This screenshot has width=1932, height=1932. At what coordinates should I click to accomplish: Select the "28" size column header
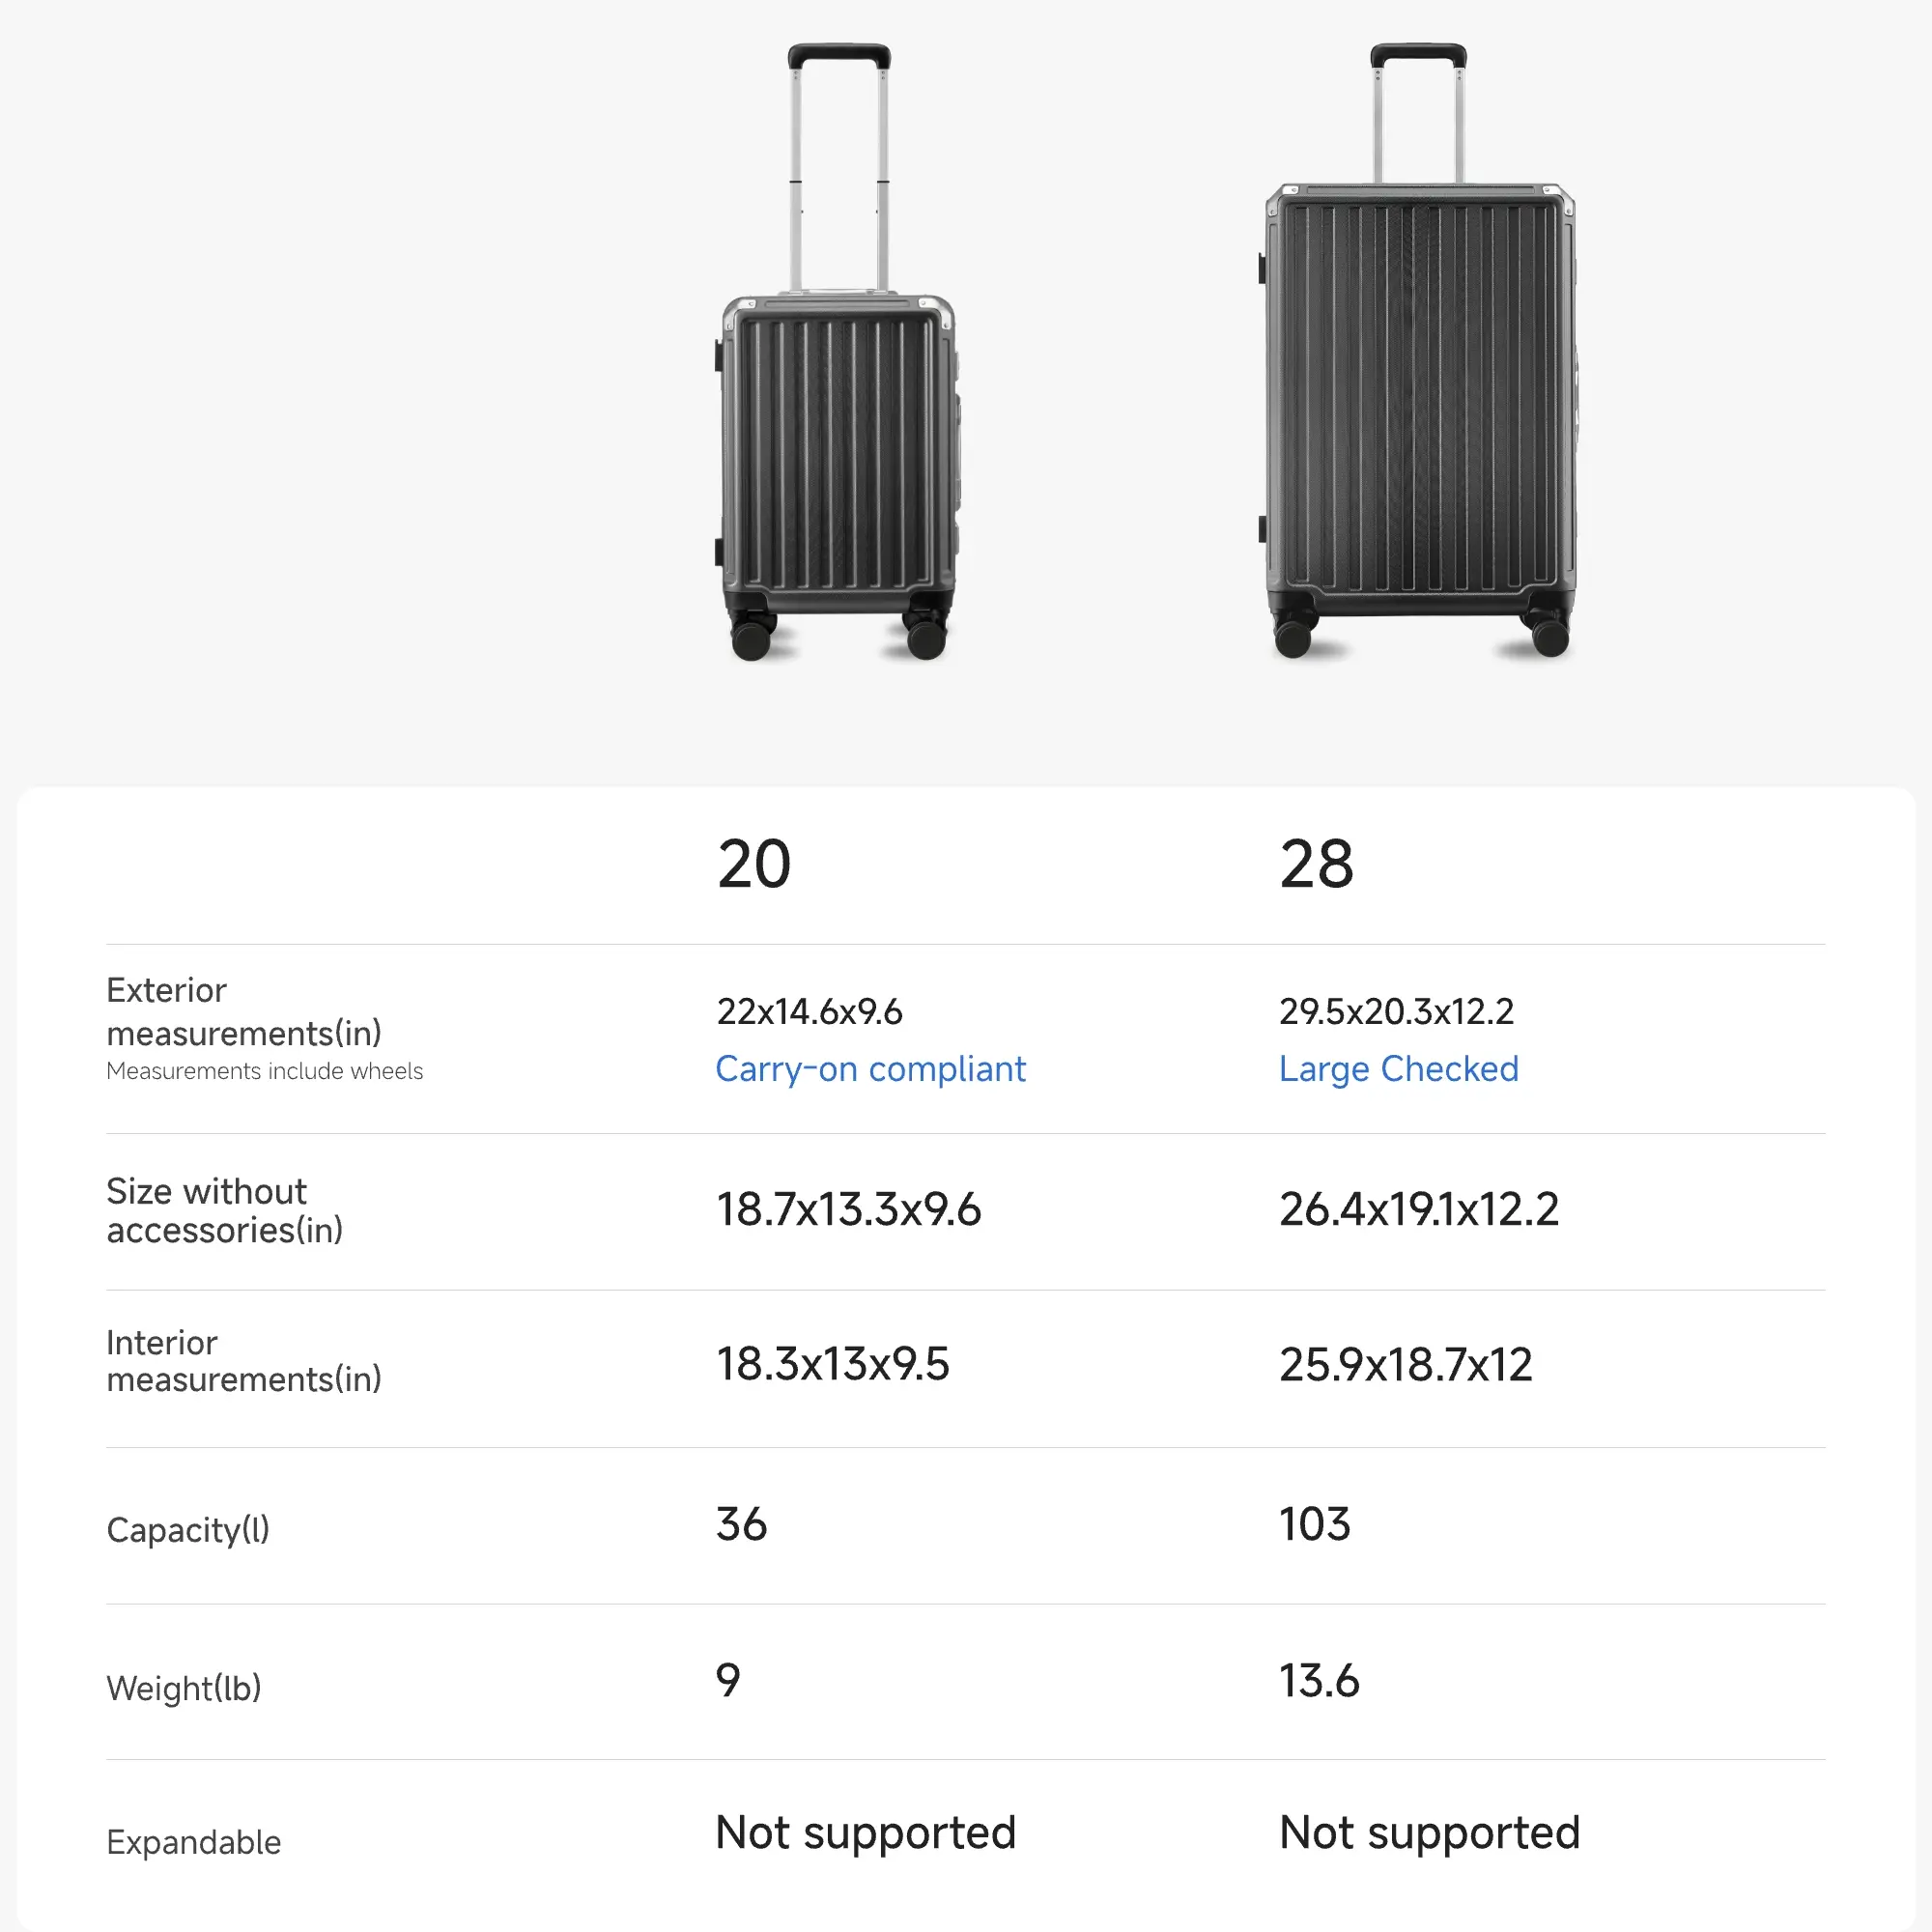[x=1316, y=864]
